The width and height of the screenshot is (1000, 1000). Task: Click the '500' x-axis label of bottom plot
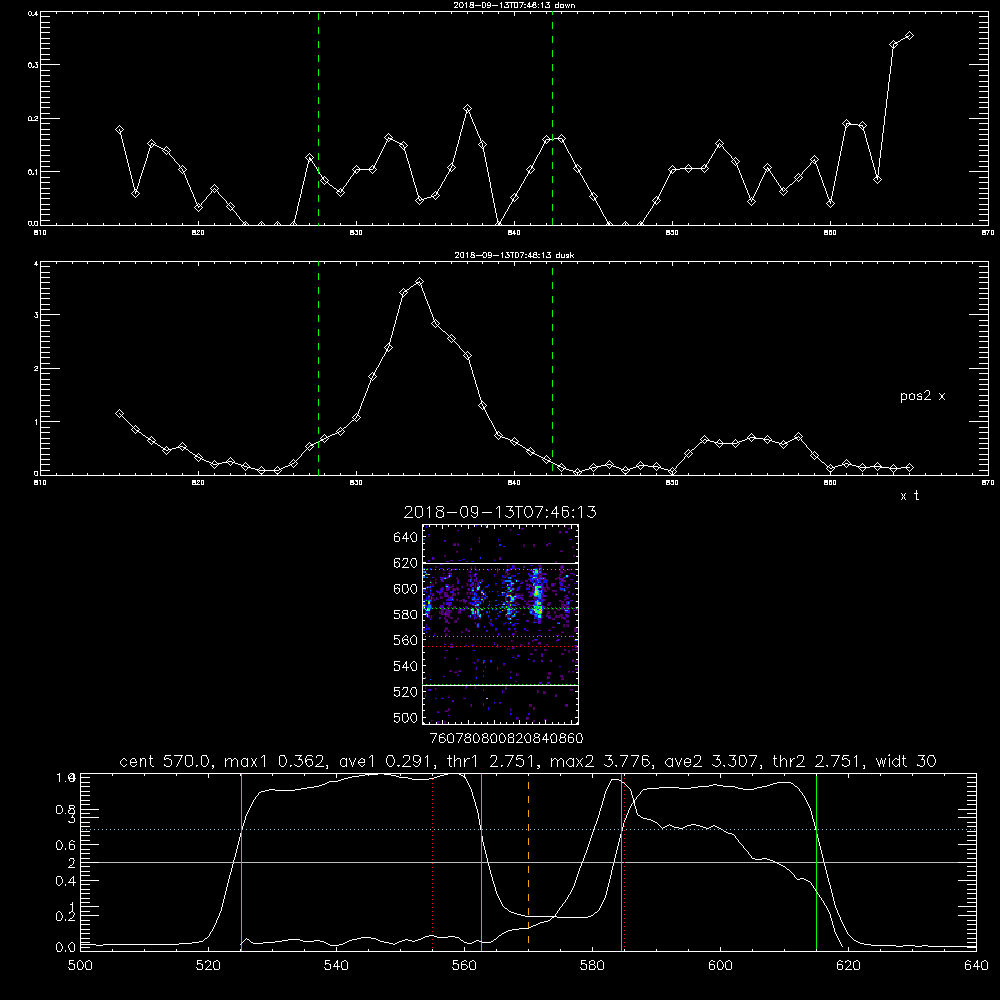(80, 966)
